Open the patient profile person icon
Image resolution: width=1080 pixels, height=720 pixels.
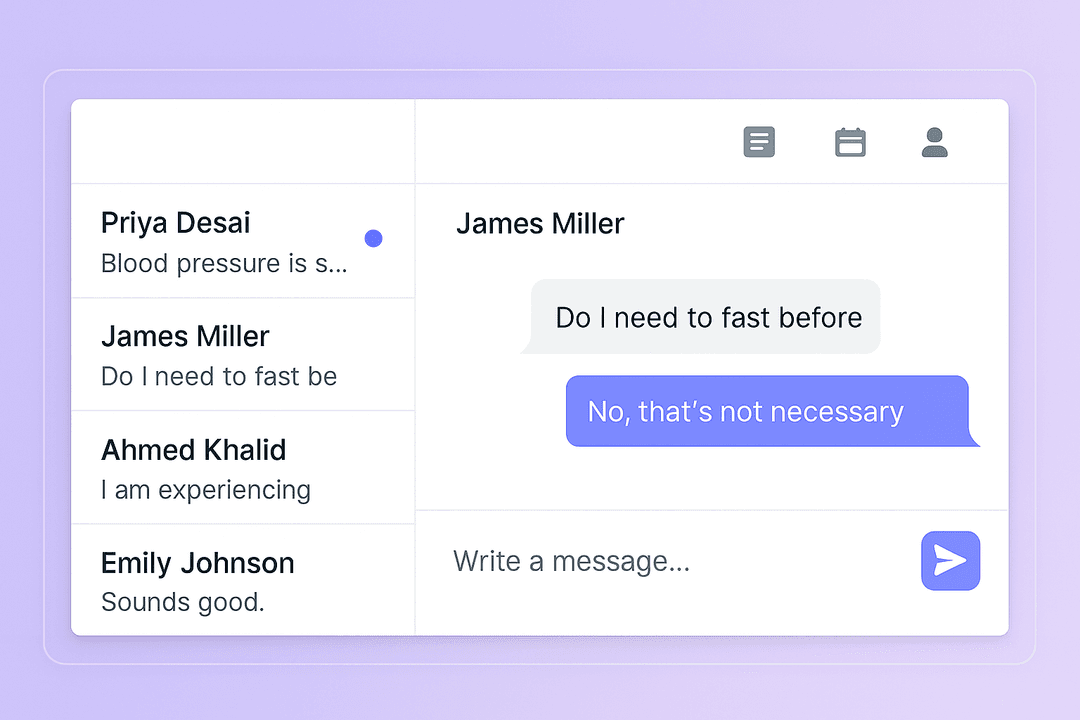click(x=935, y=142)
